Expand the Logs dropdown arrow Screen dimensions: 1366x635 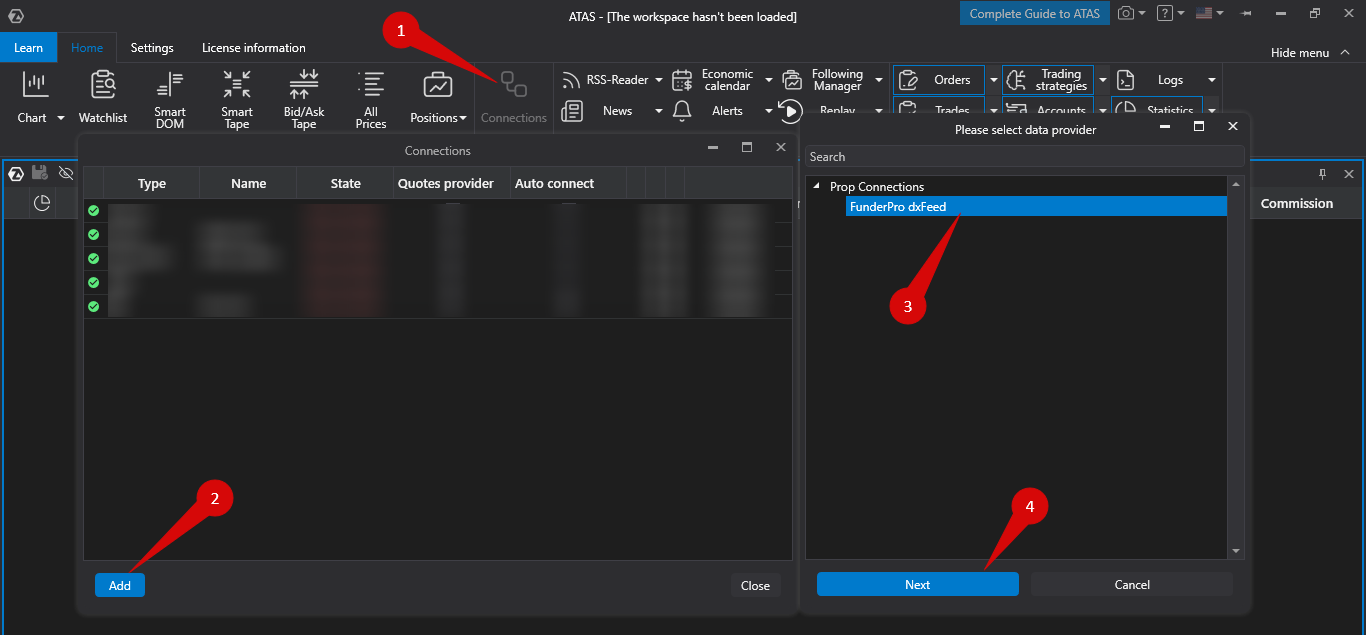click(x=1212, y=80)
